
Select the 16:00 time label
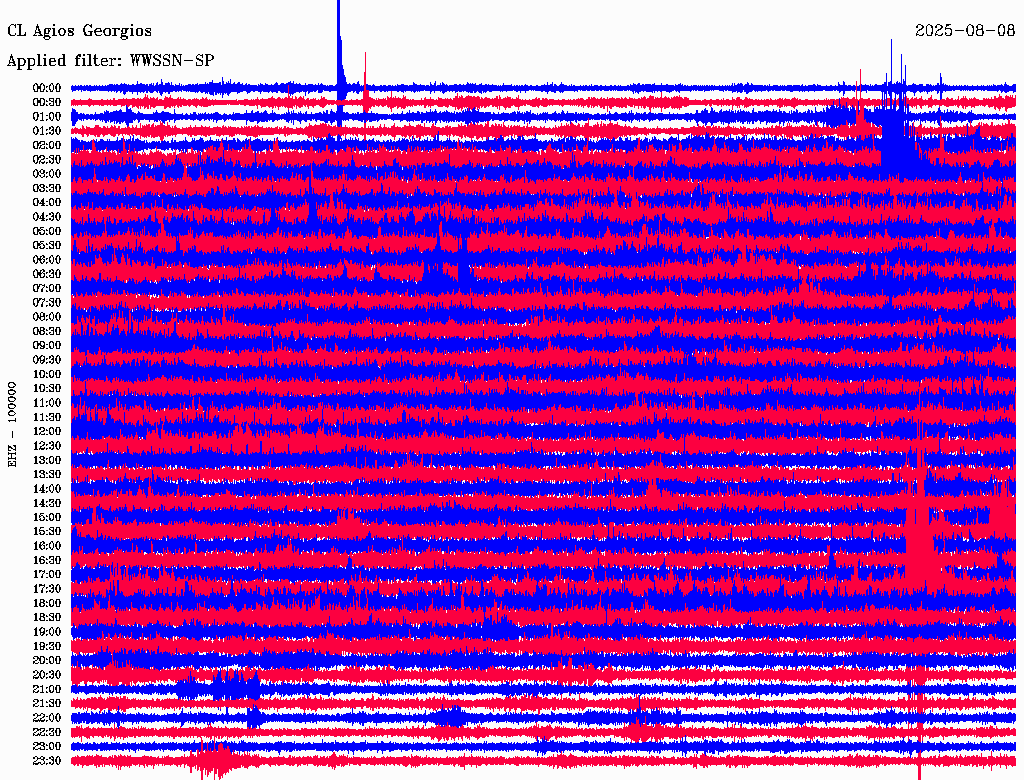point(47,545)
